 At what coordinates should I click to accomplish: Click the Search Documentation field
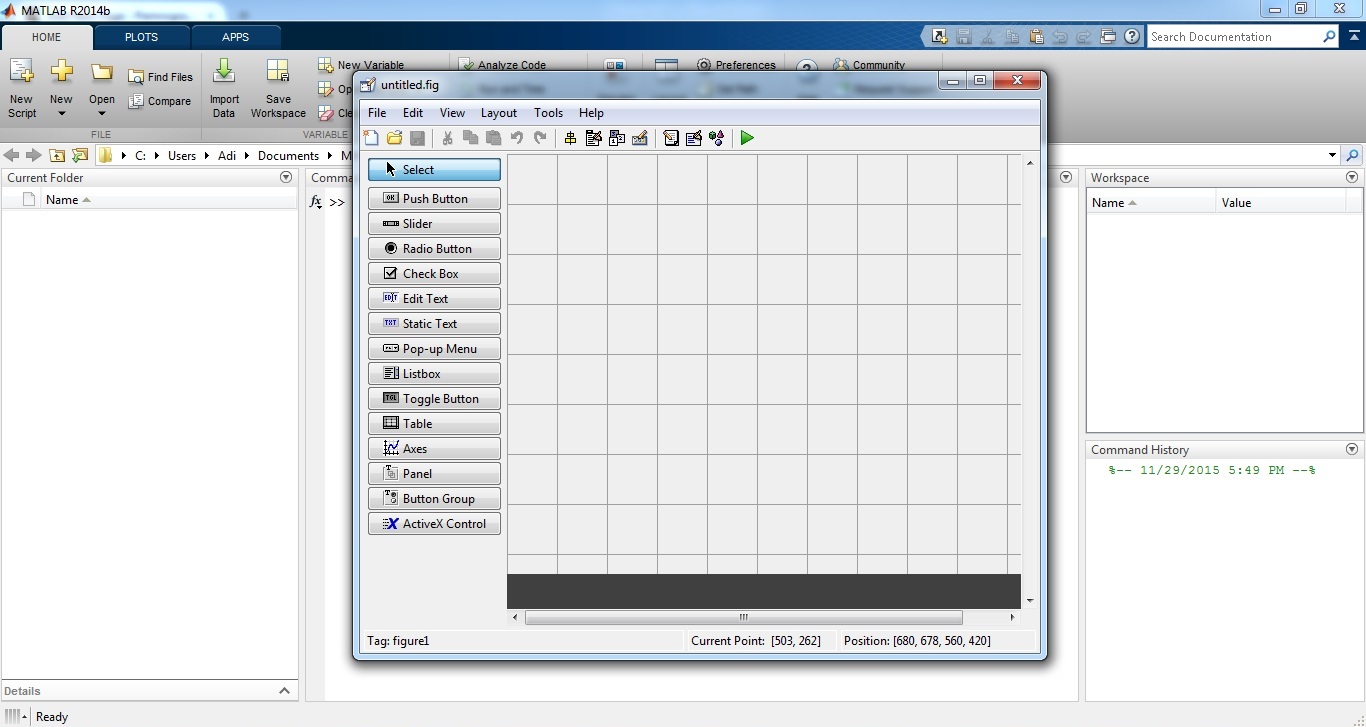pos(1234,37)
